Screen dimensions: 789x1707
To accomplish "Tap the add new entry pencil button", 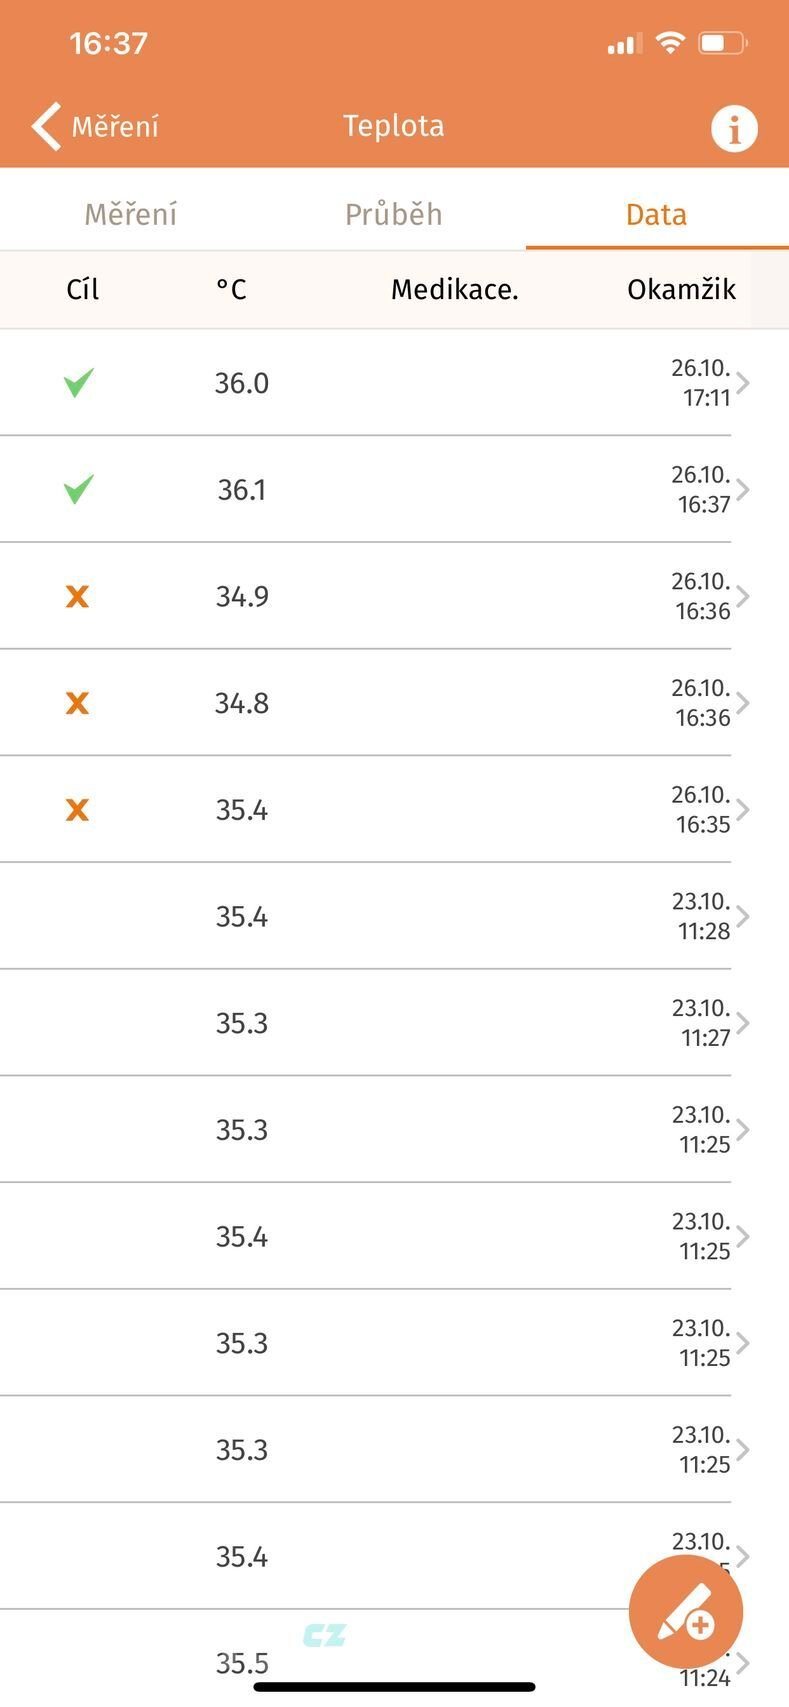I will pos(686,1612).
